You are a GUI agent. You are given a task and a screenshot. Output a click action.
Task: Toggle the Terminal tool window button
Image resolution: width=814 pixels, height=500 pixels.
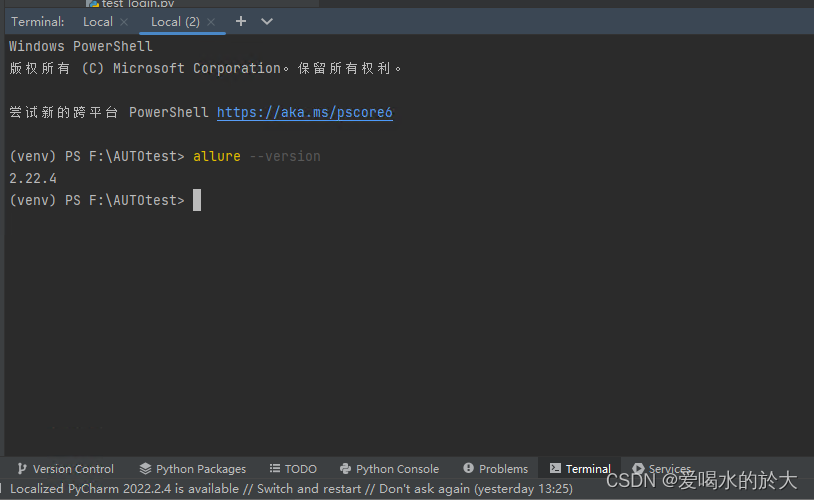580,469
